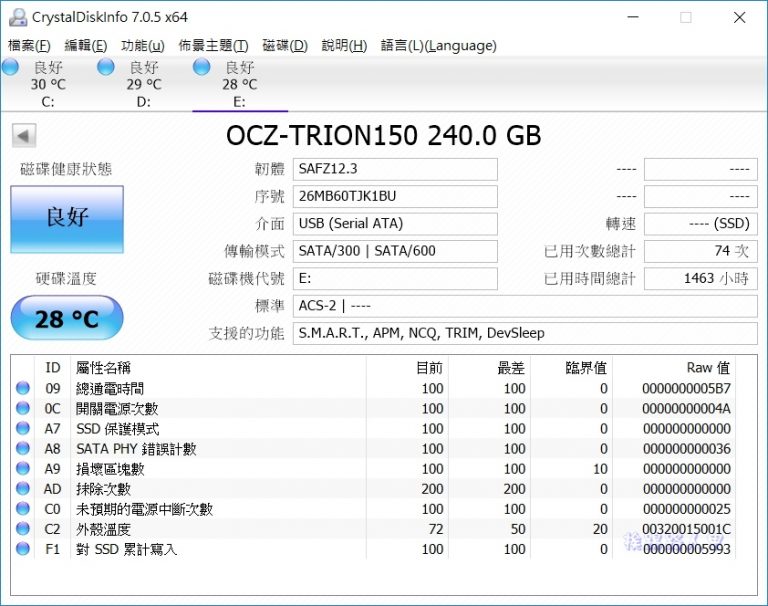Viewport: 768px width, 606px height.
Task: Select the E: drive tab
Action: 239,84
